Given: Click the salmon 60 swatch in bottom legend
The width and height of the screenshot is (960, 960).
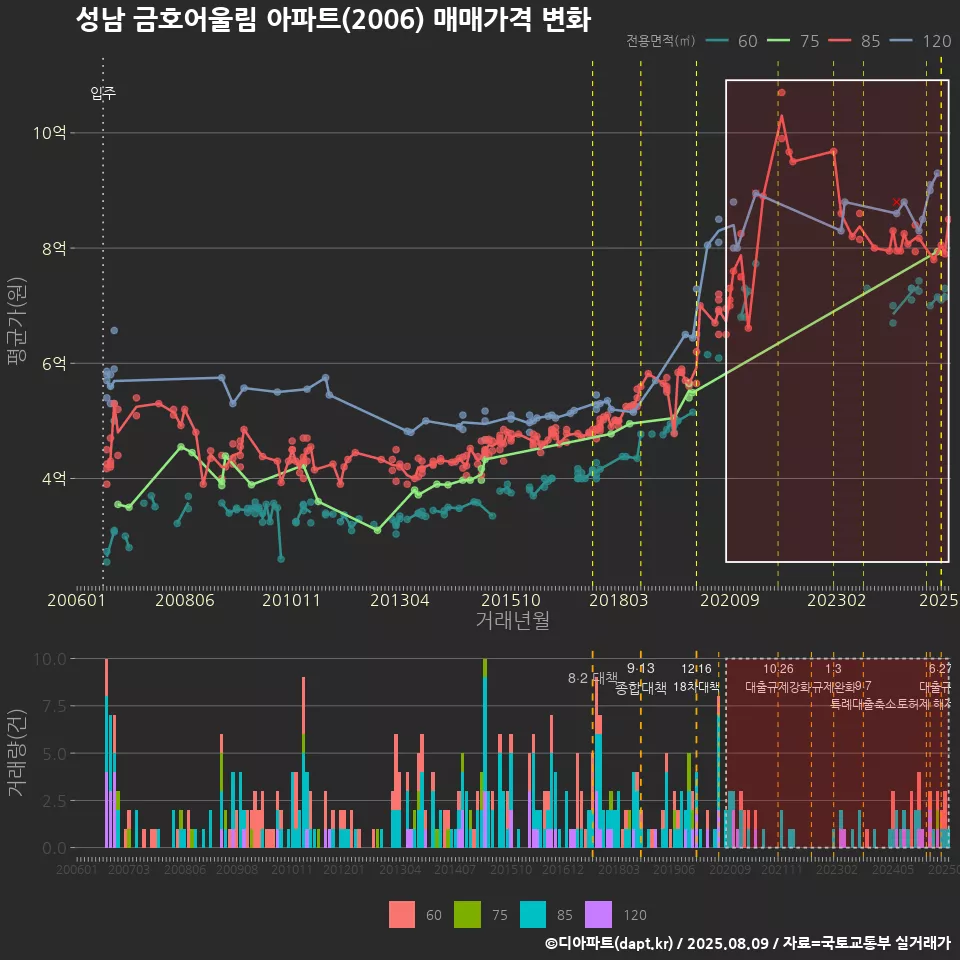Looking at the screenshot, I should coord(402,915).
